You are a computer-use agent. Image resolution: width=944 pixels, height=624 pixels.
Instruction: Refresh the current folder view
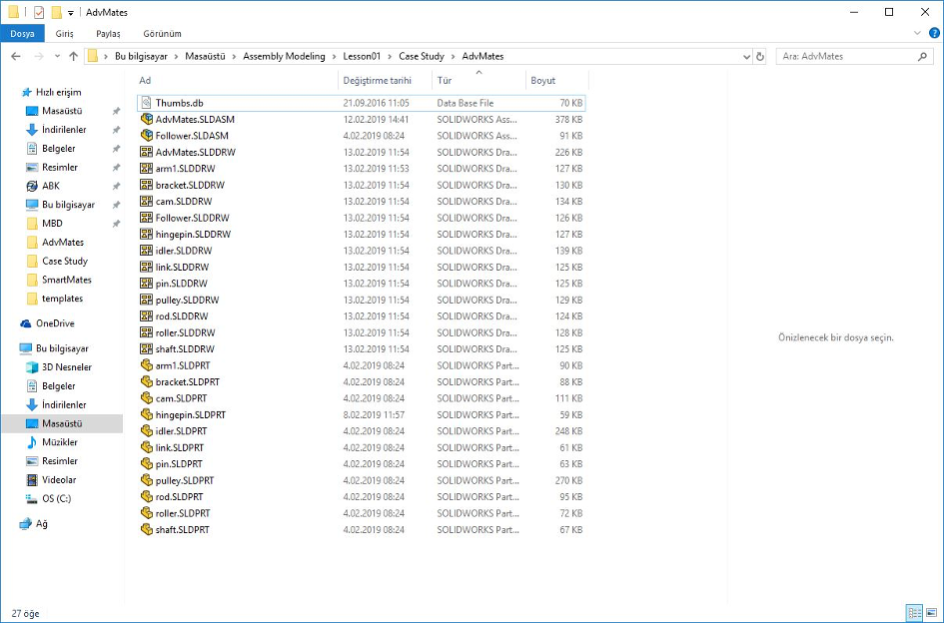pos(761,56)
